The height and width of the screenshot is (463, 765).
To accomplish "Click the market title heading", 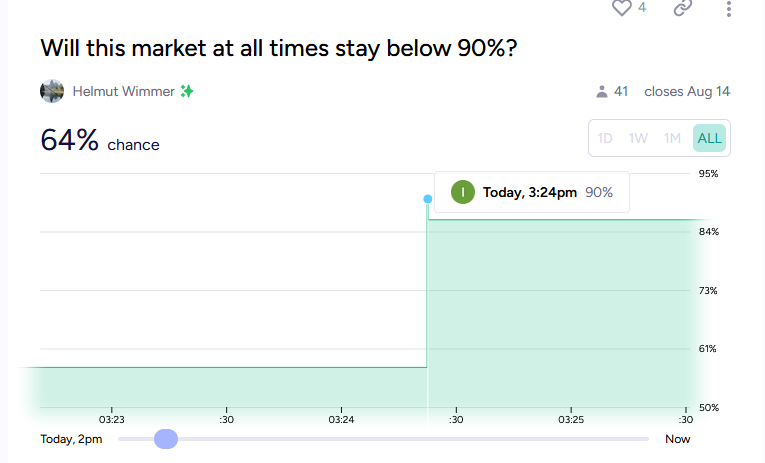I will point(279,48).
